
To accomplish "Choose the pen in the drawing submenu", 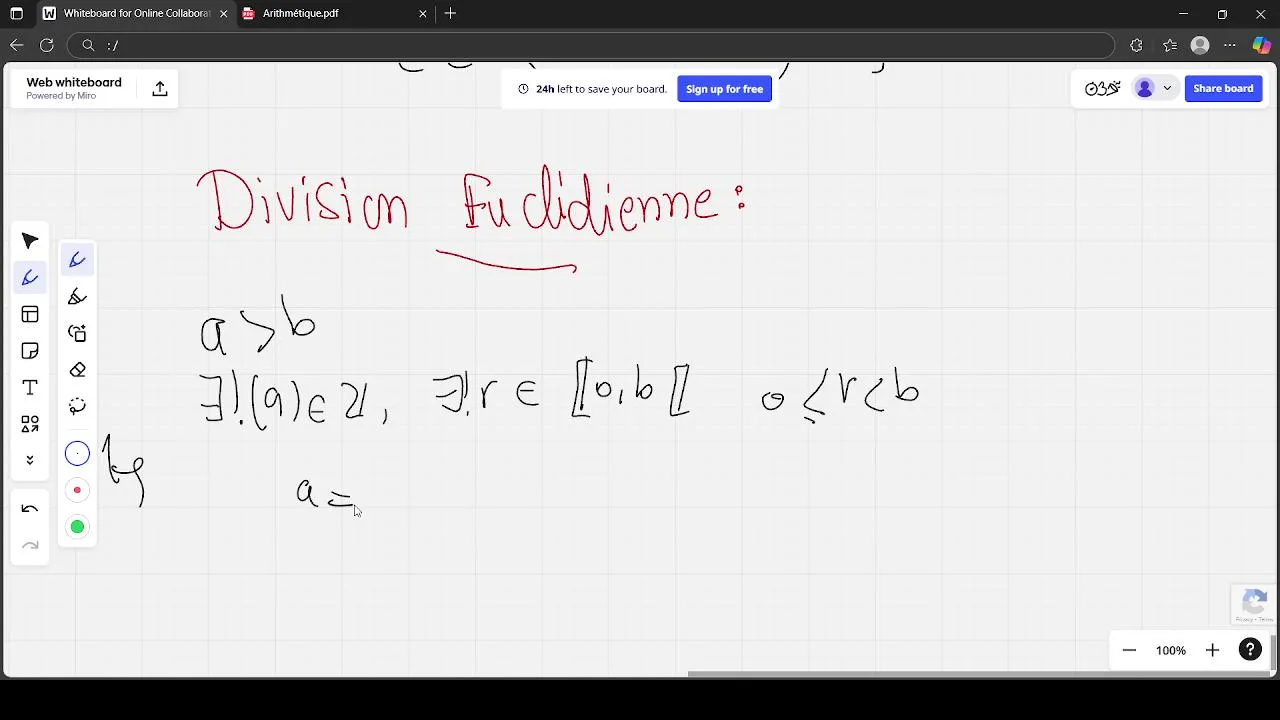I will click(77, 260).
